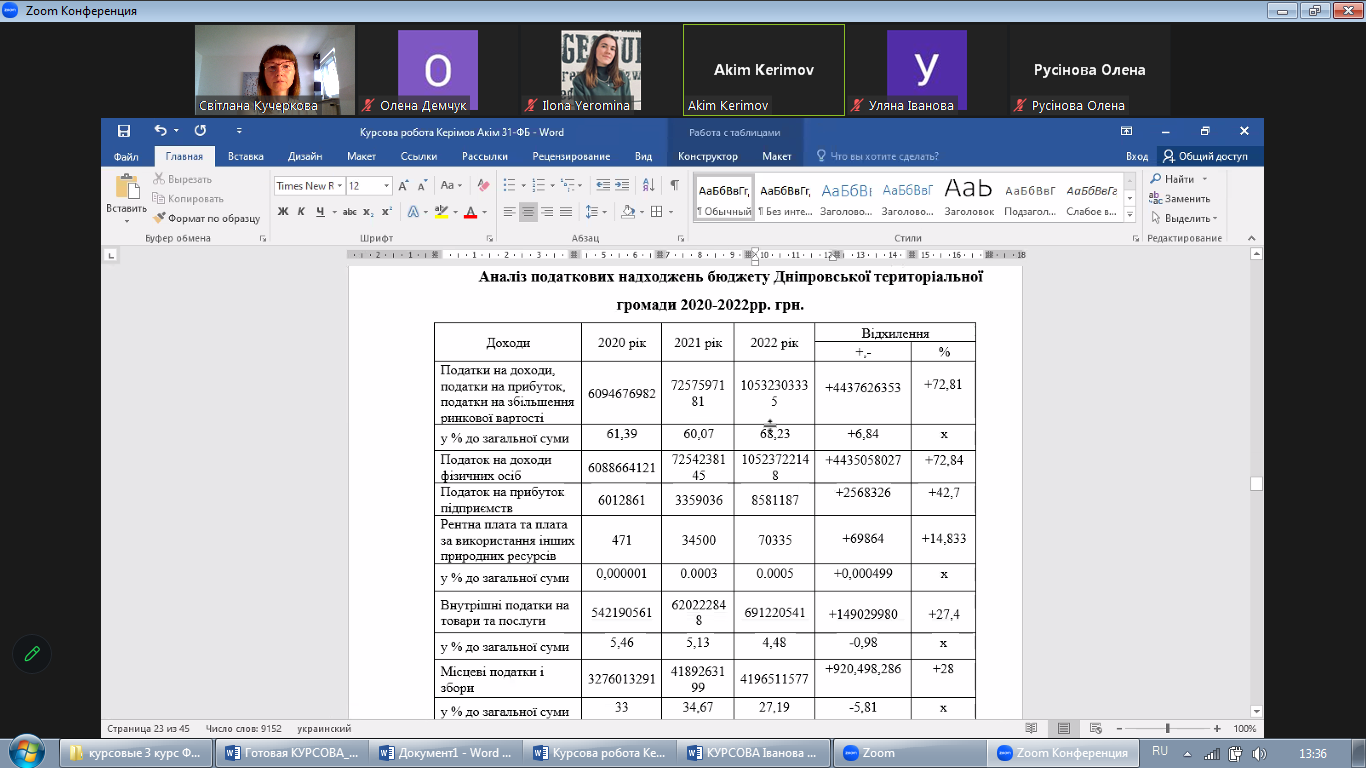
Task: Toggle italic formatting (К)
Action: tap(302, 212)
